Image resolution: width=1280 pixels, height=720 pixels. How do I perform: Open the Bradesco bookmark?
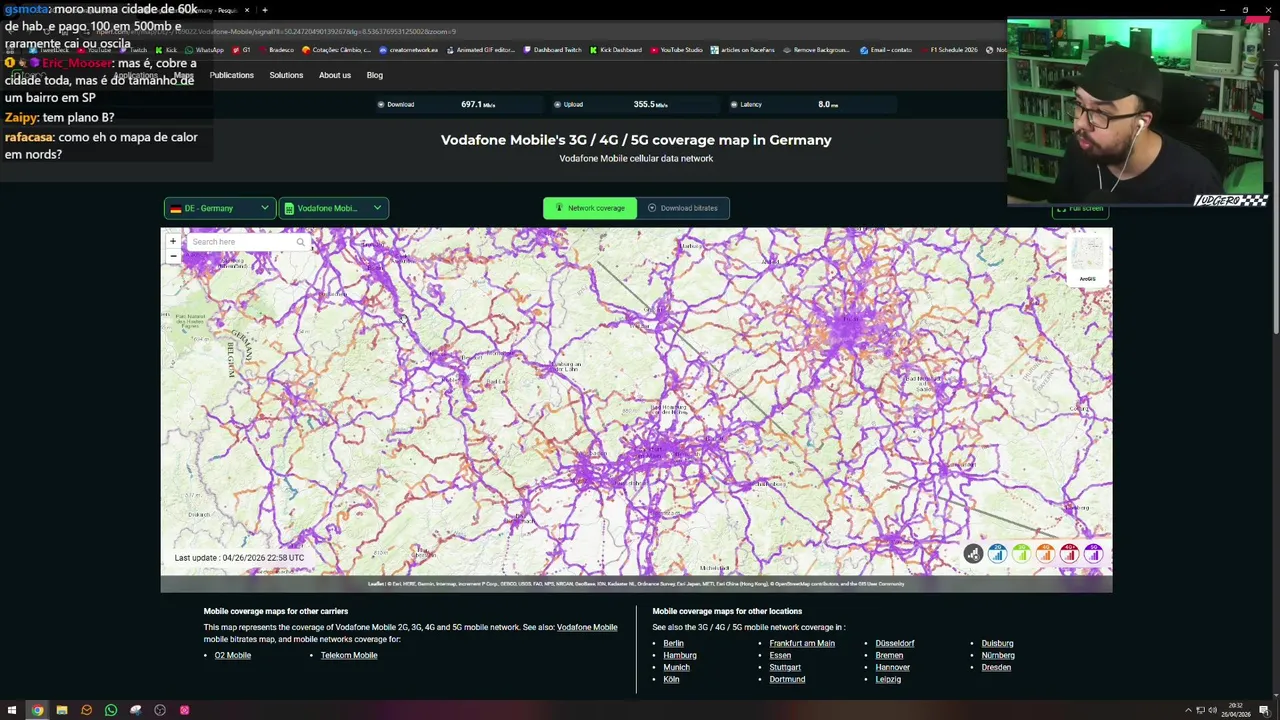pos(277,50)
